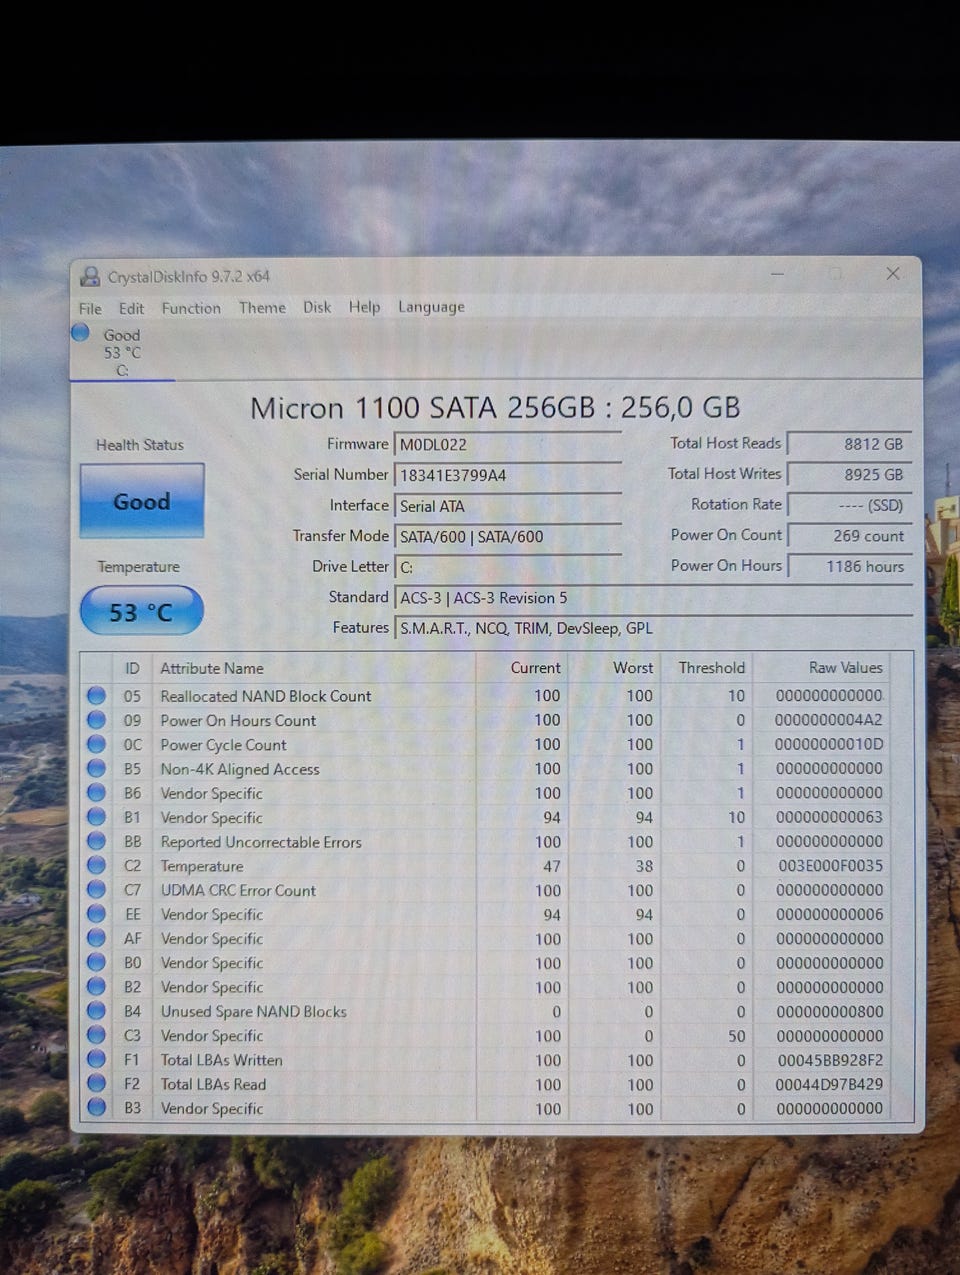Viewport: 960px width, 1275px height.
Task: Open the Edit menu
Action: click(x=131, y=308)
